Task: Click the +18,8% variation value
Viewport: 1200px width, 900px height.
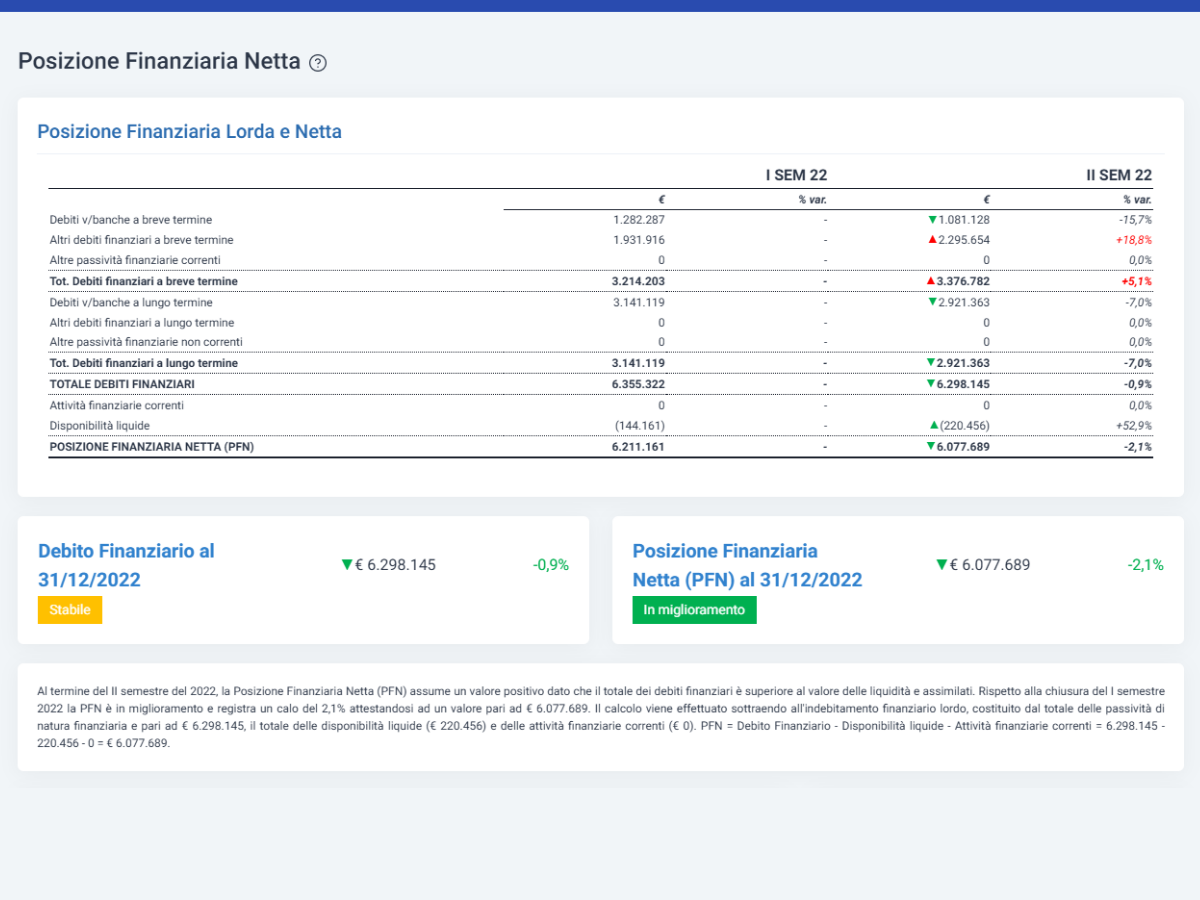Action: (1134, 240)
